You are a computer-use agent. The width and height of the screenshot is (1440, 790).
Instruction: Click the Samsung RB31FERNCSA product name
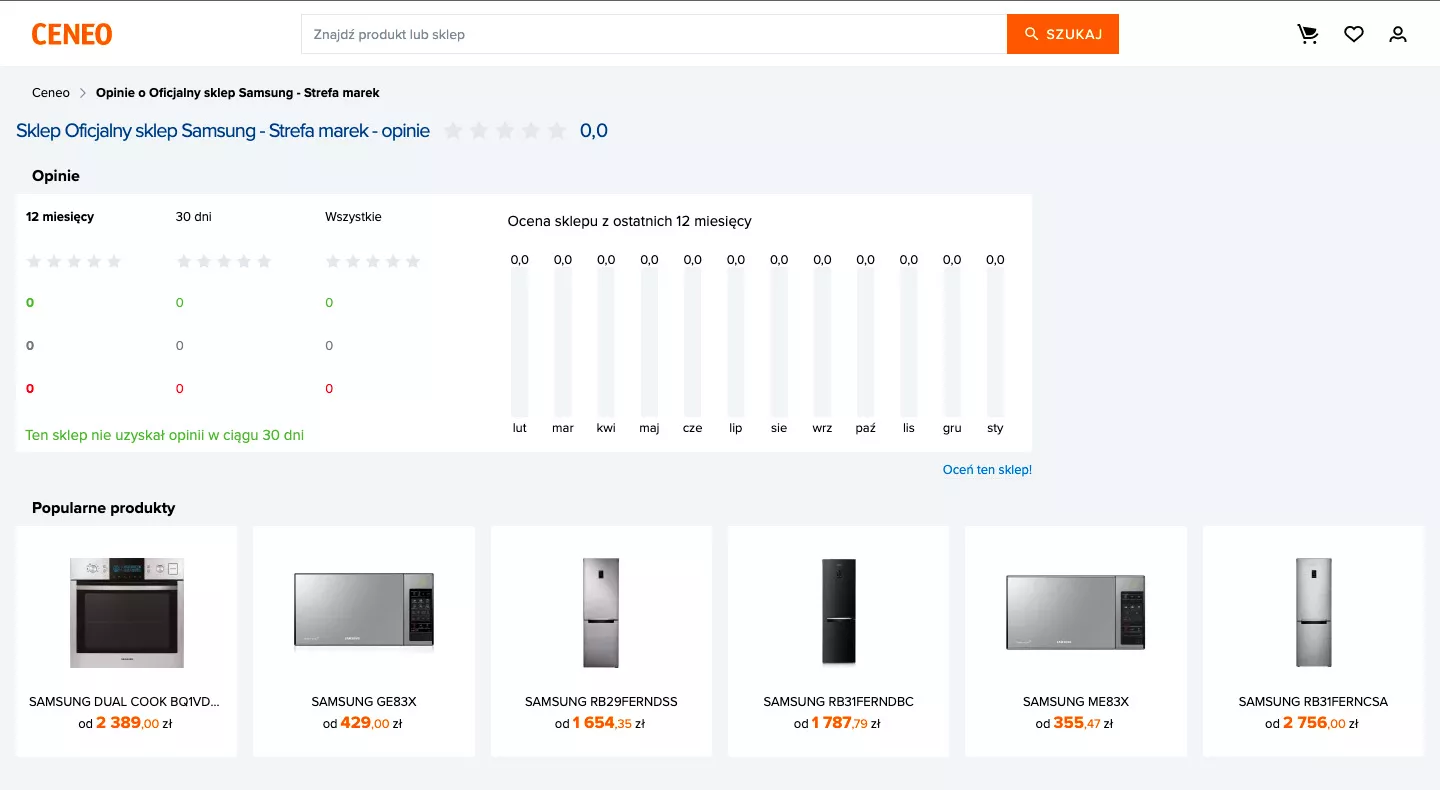click(1313, 702)
